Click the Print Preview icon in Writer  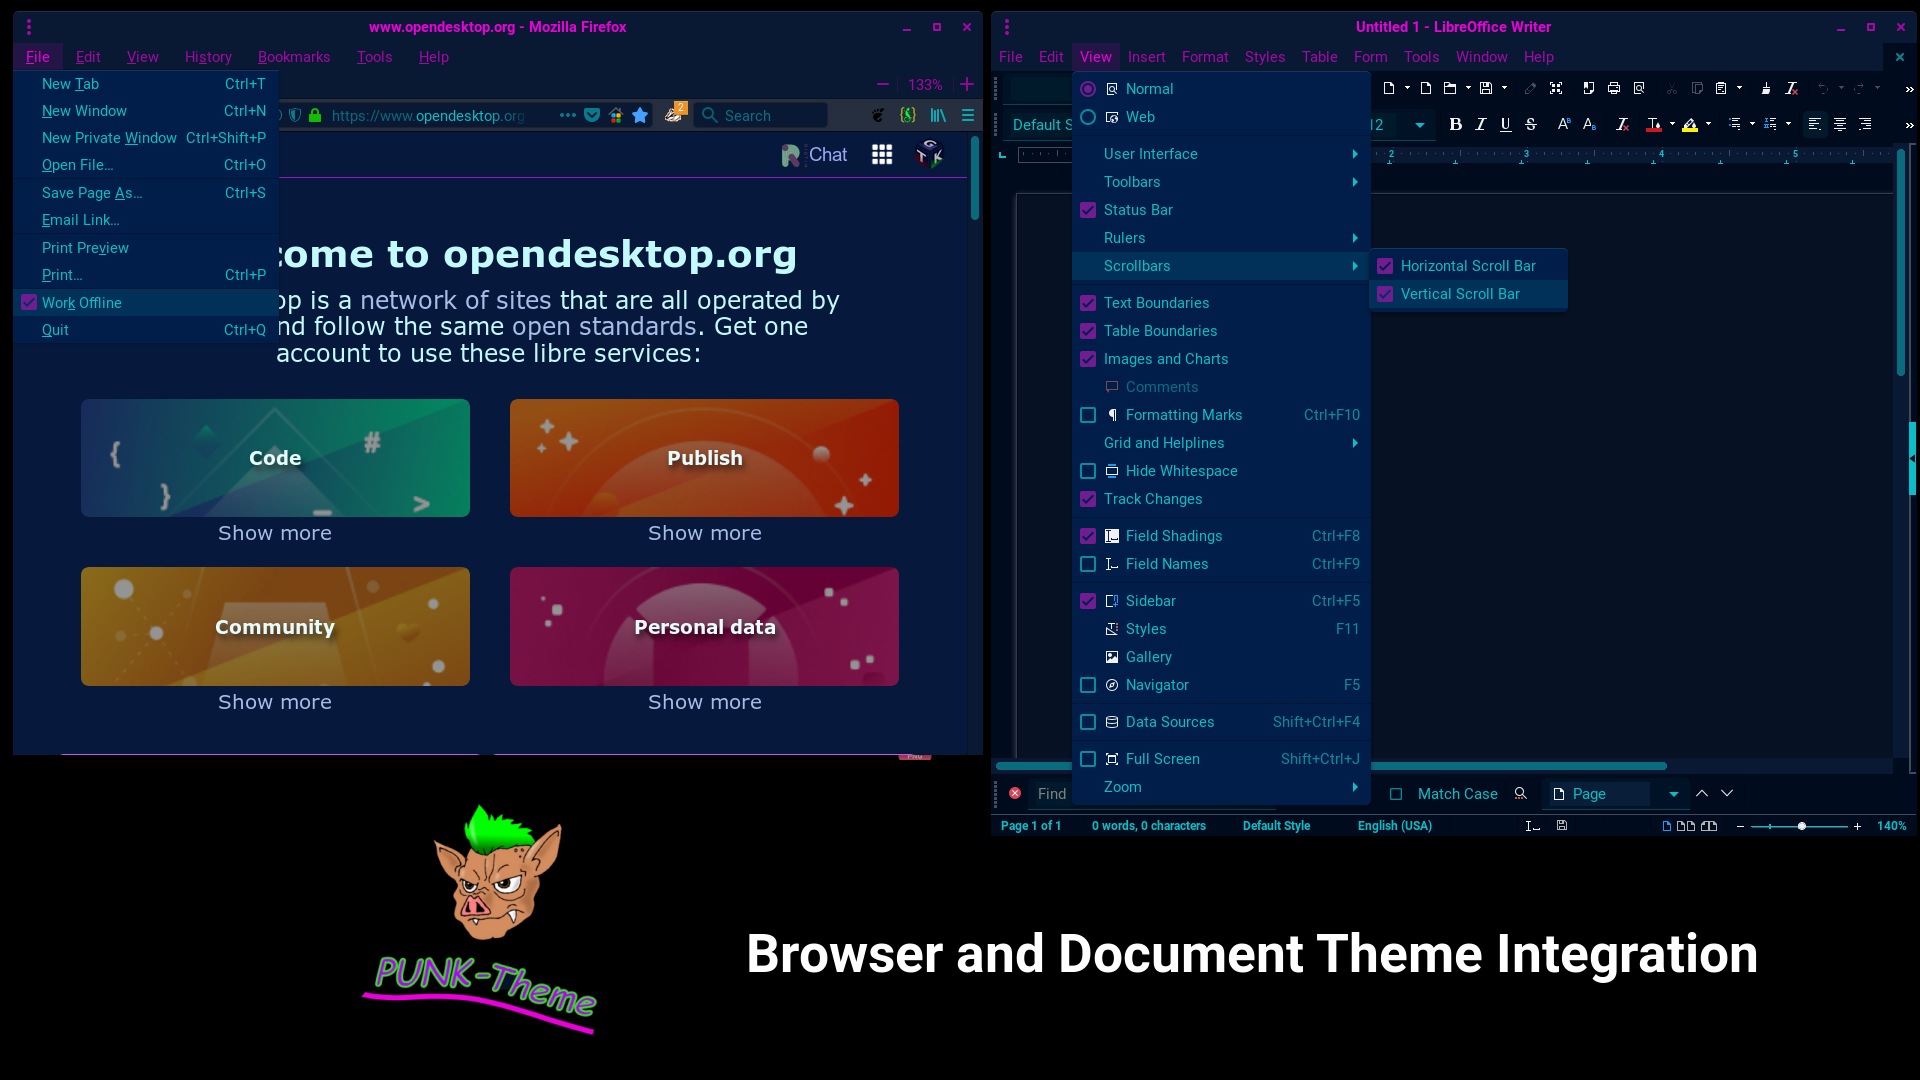(1639, 88)
